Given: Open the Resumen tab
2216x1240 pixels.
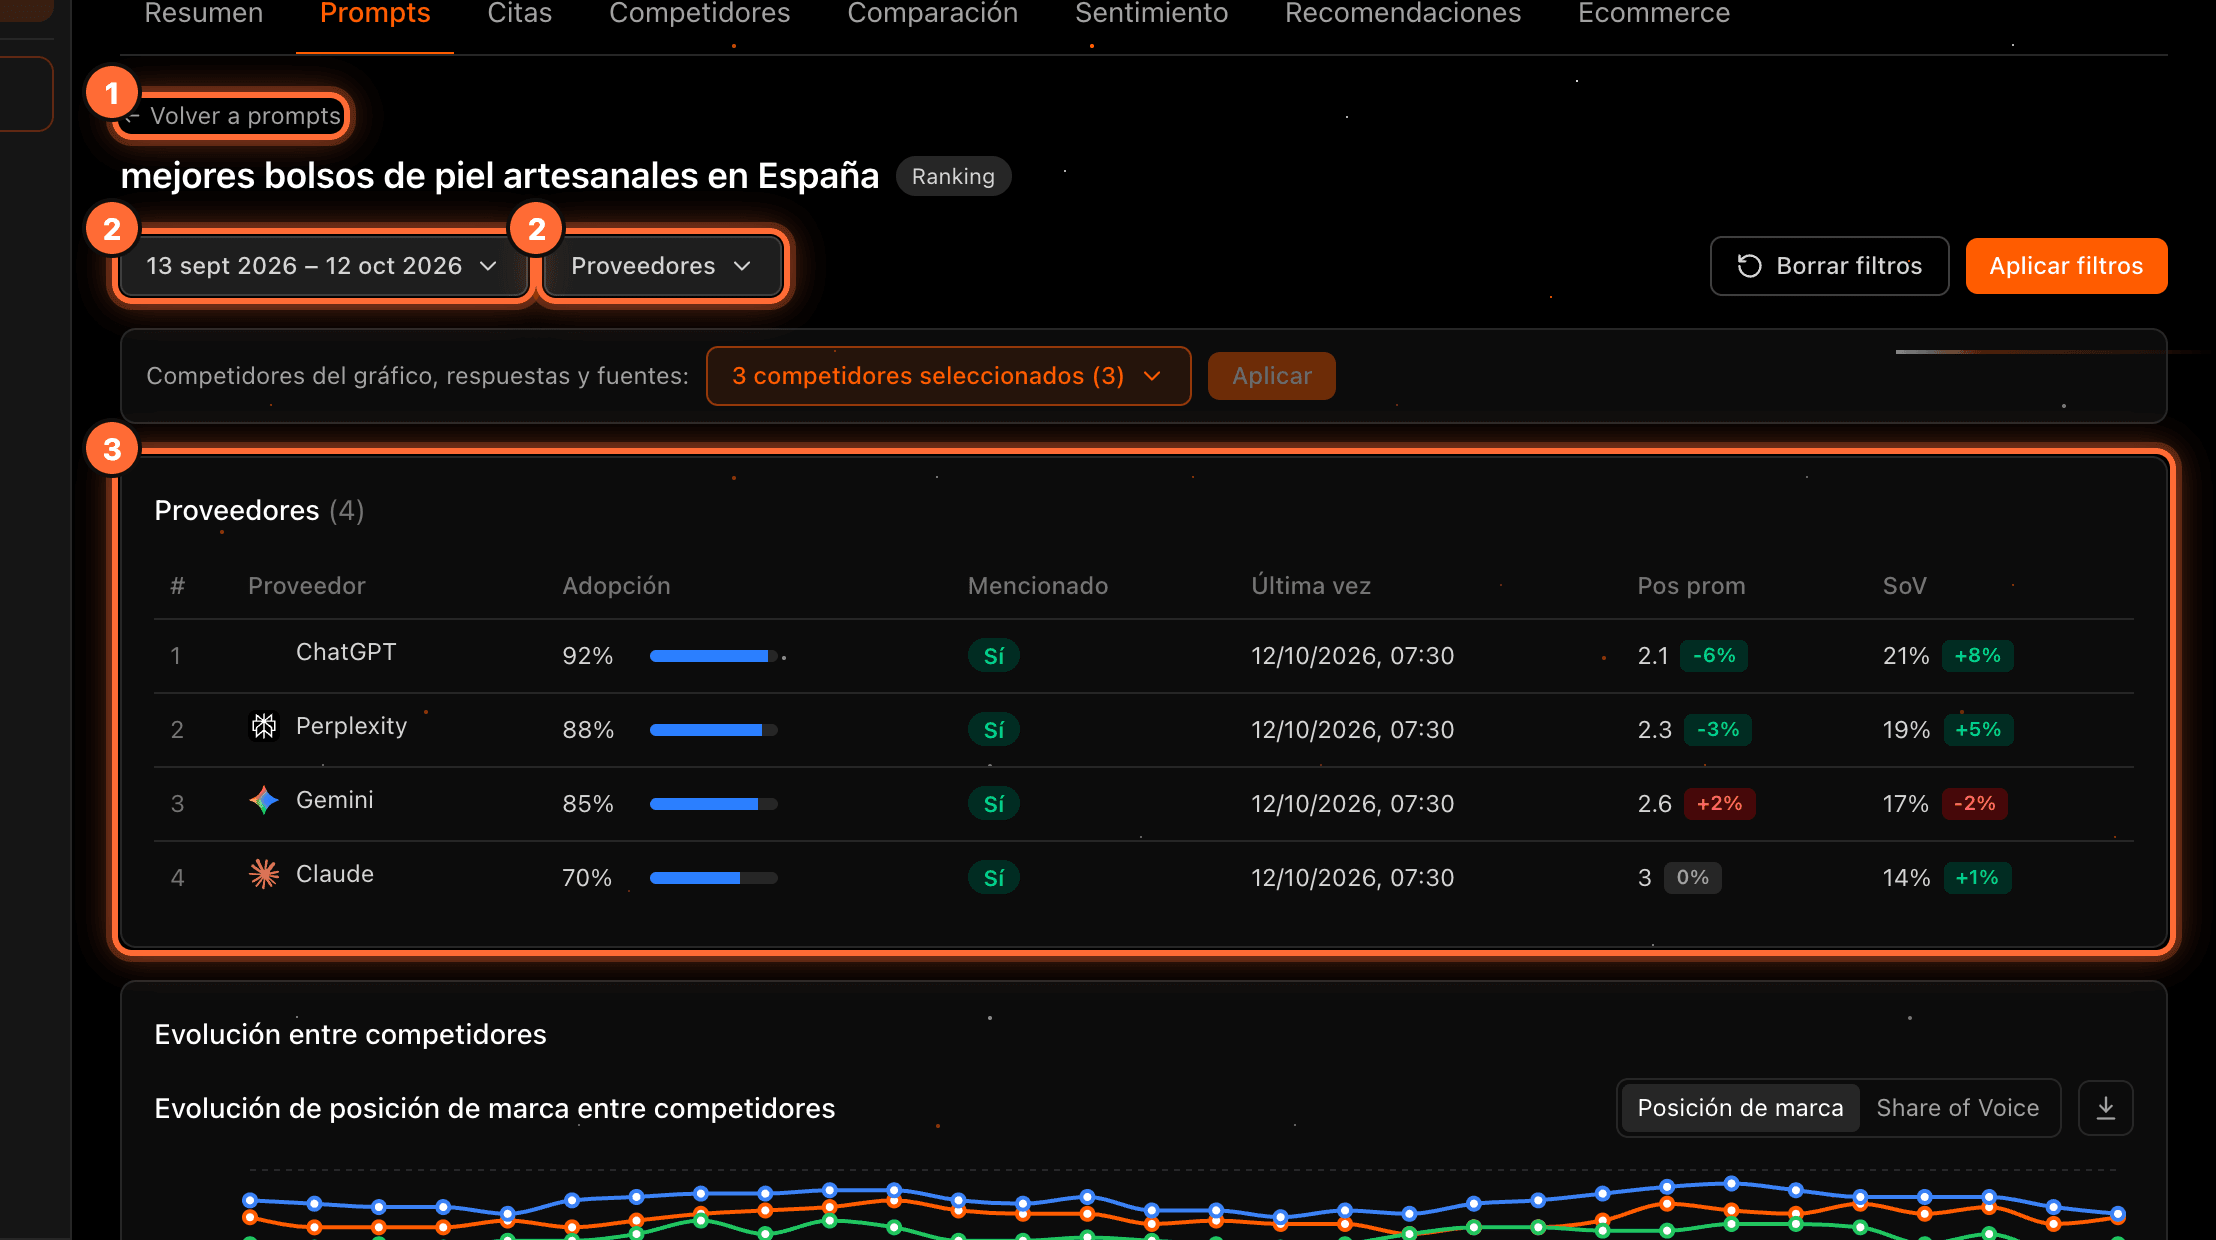Looking at the screenshot, I should coord(204,13).
